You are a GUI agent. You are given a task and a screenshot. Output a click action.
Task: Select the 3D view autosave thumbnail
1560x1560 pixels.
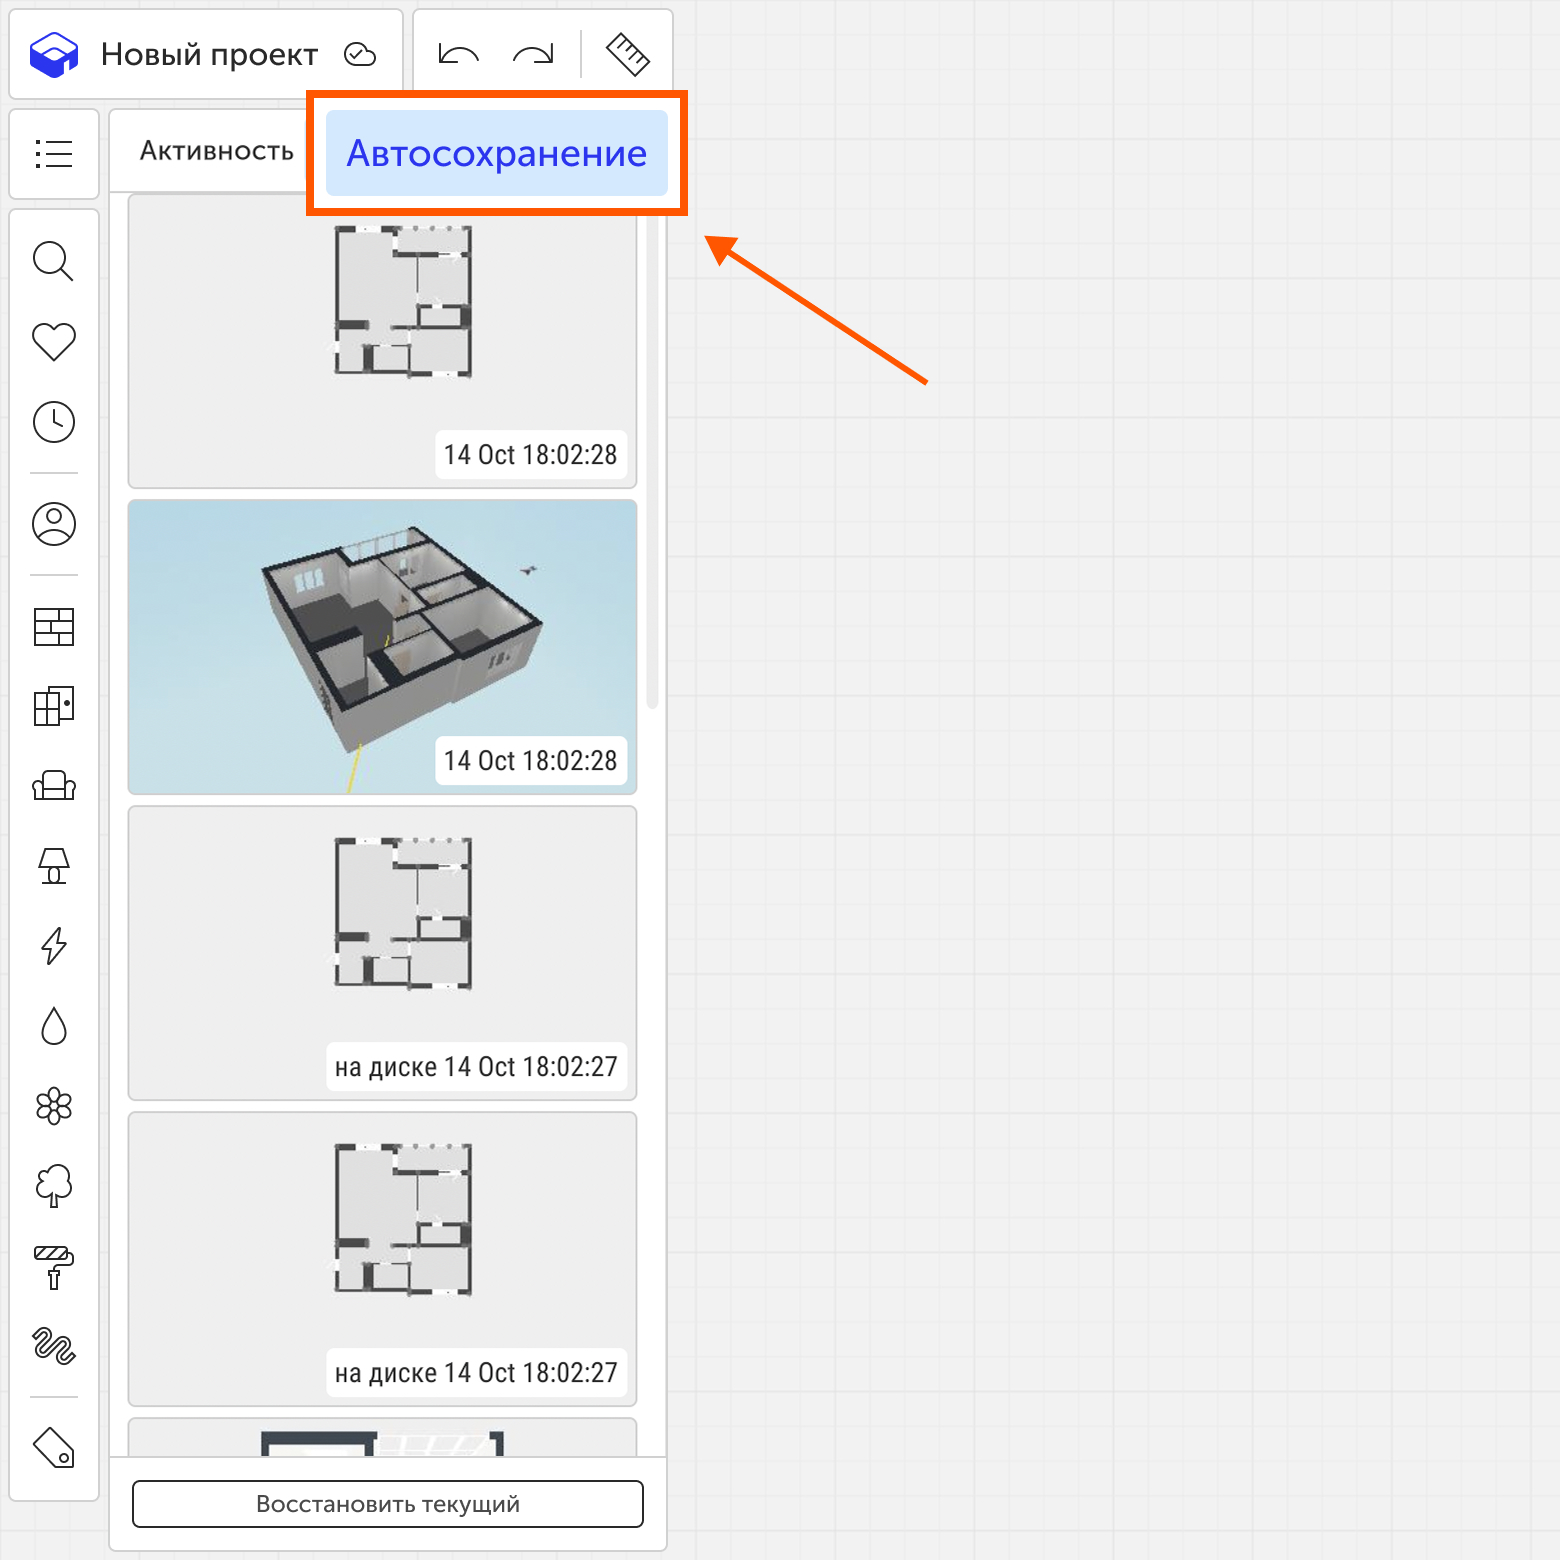coord(382,647)
